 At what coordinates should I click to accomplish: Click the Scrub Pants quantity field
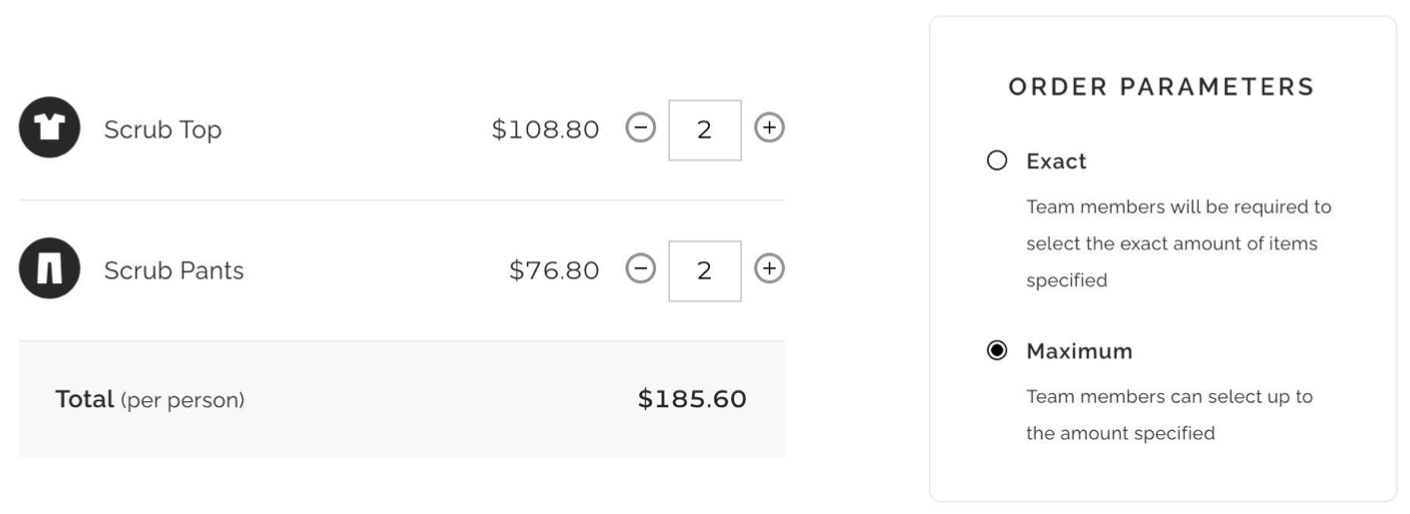(704, 271)
